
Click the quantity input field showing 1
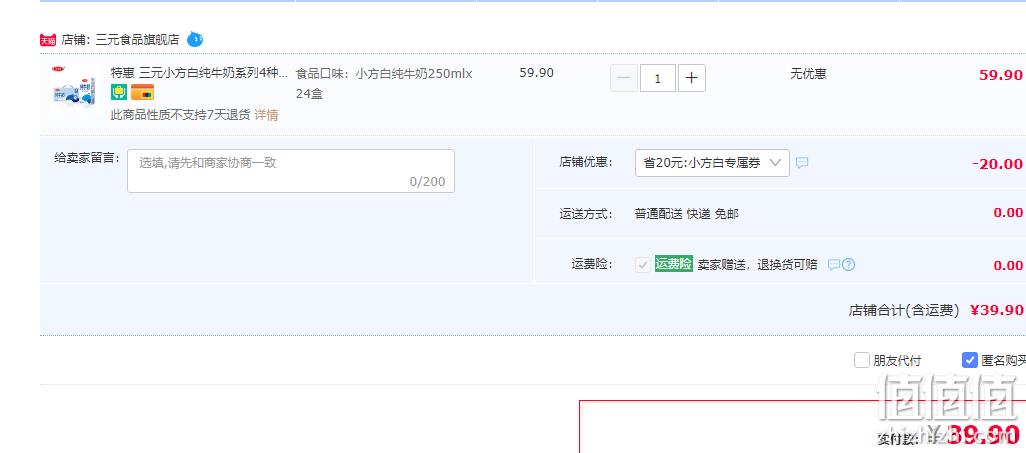pos(658,79)
